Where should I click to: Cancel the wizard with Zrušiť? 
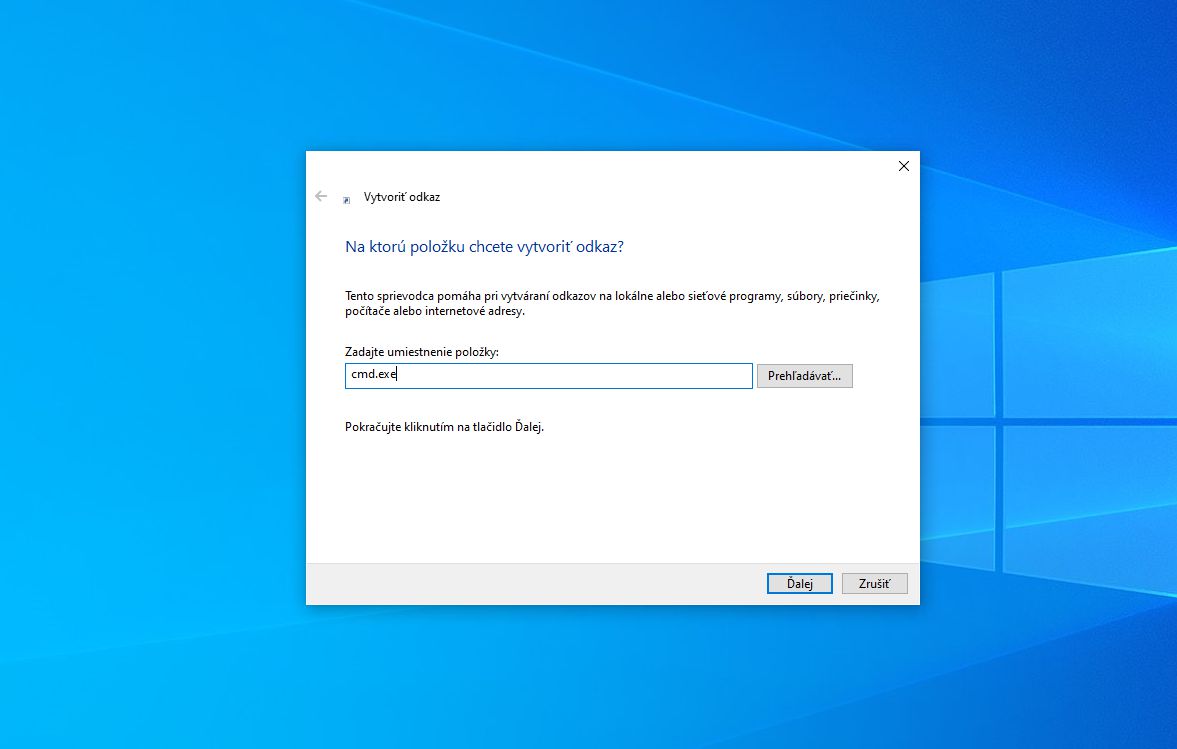click(874, 584)
